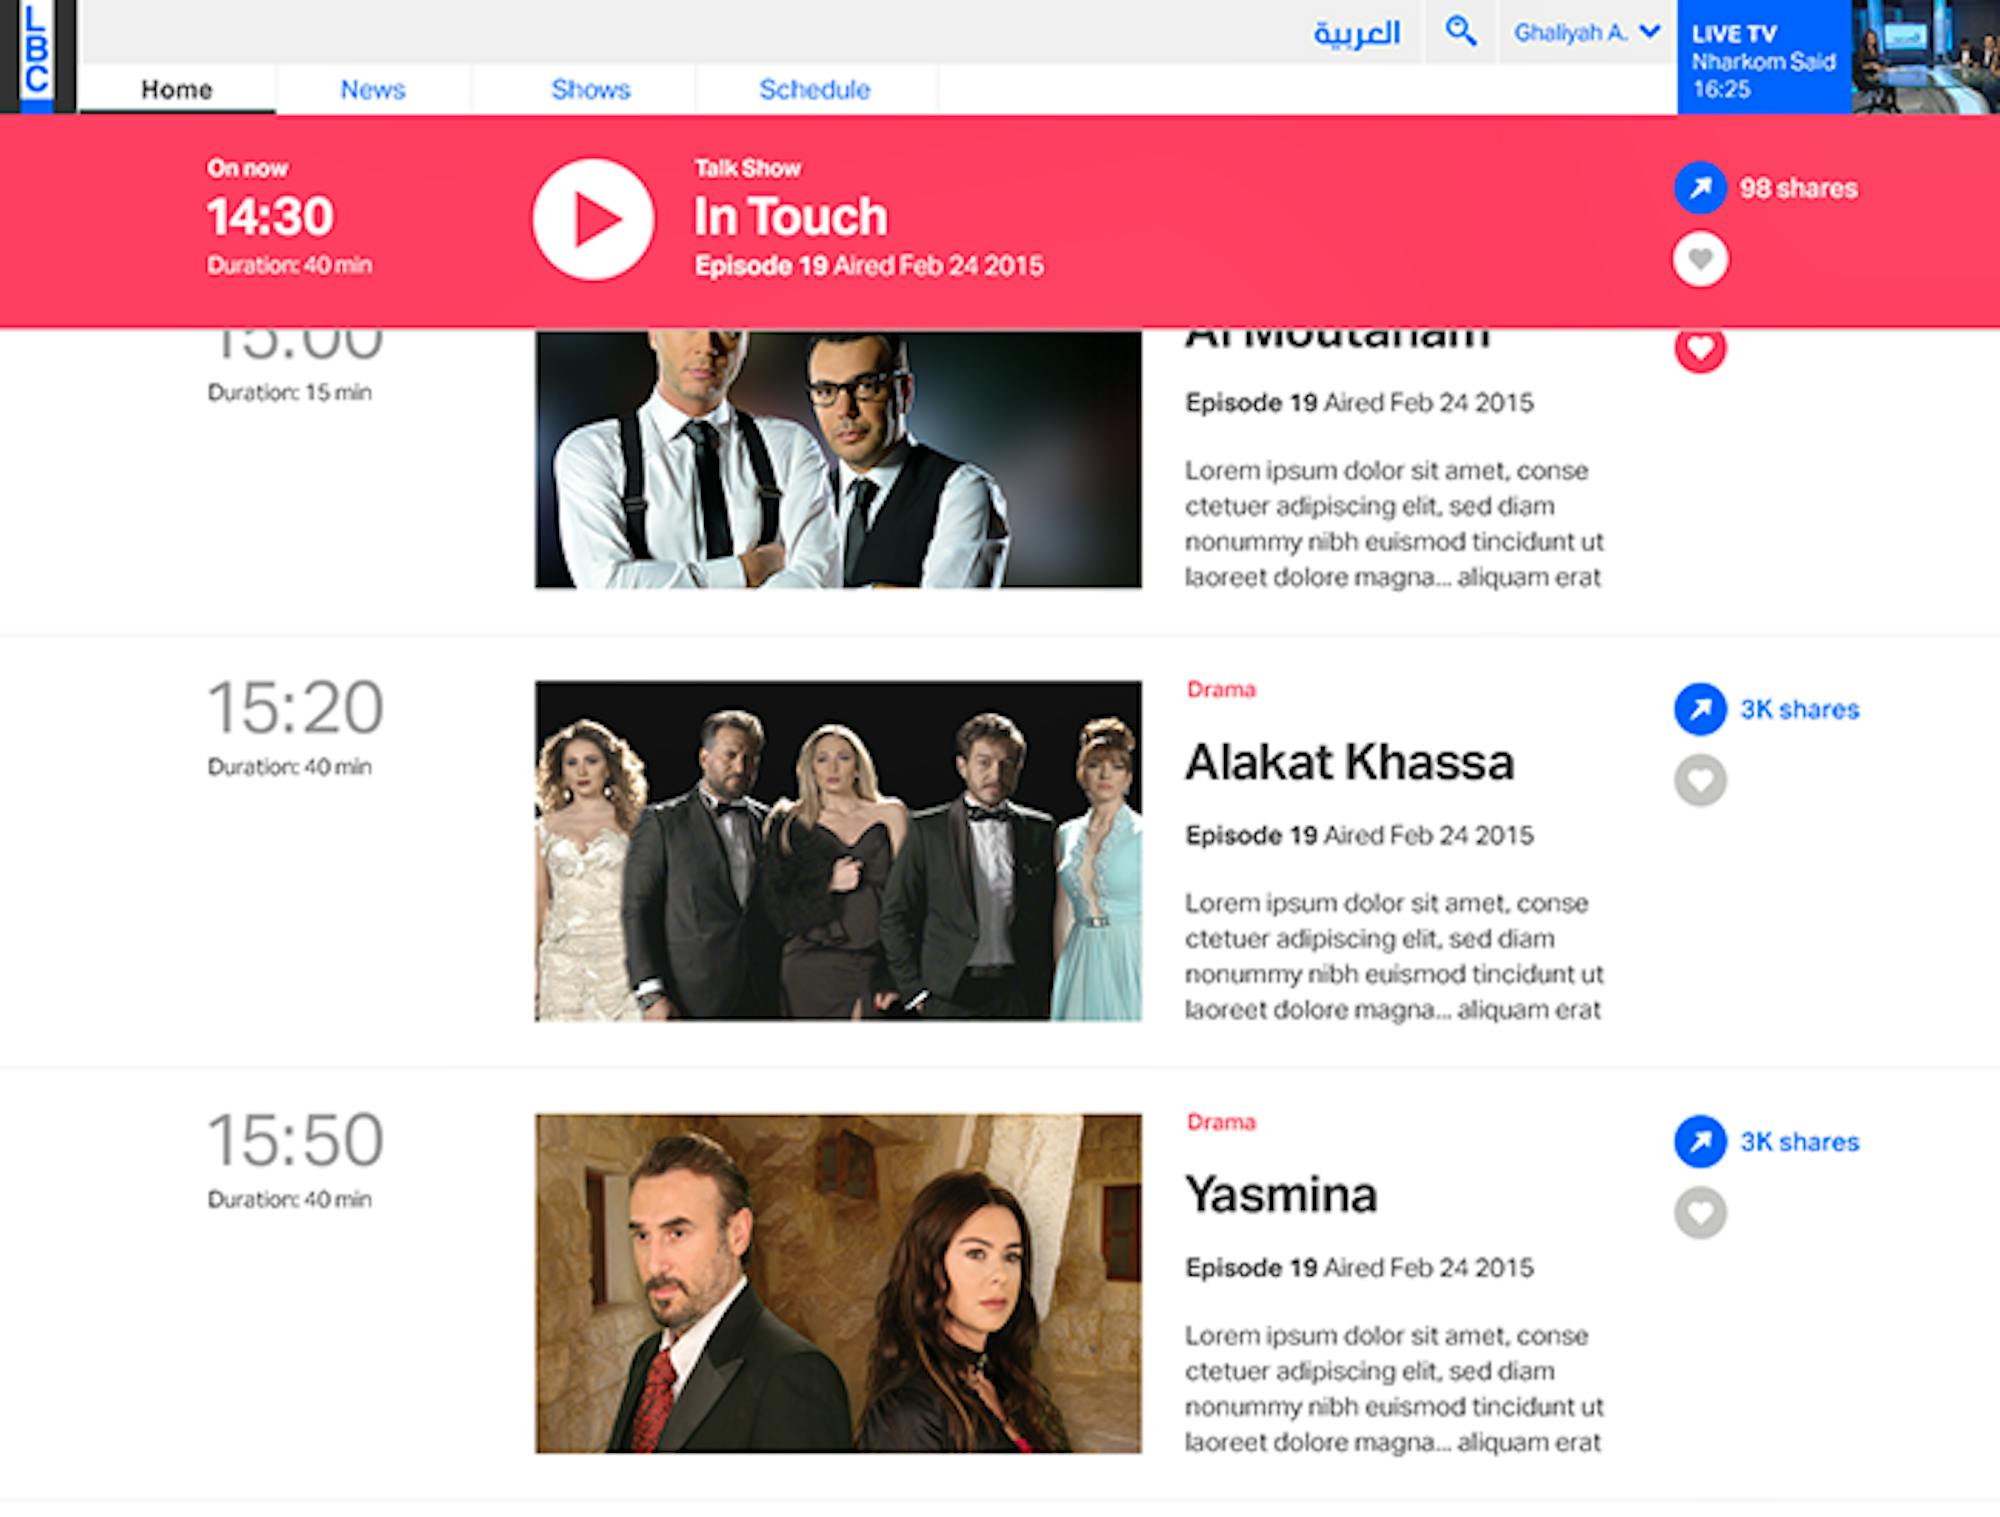Viewport: 2000px width, 1517px height.
Task: Favorite In Touch with heart icon
Action: (1700, 259)
